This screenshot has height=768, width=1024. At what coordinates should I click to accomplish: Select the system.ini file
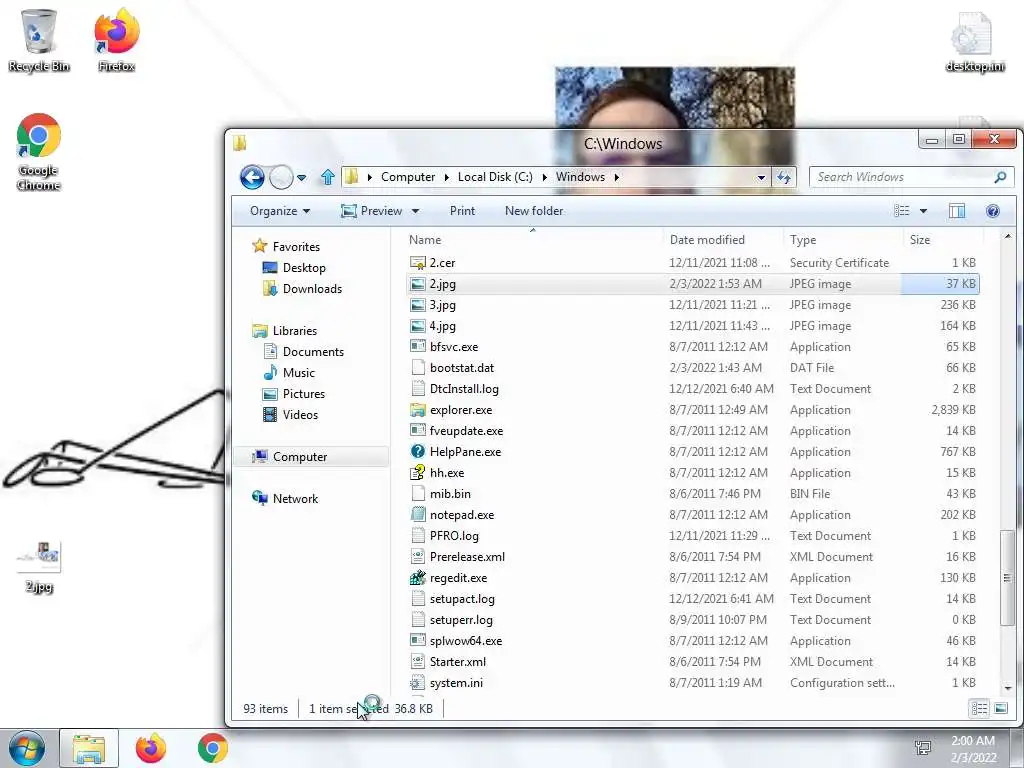tap(692, 683)
